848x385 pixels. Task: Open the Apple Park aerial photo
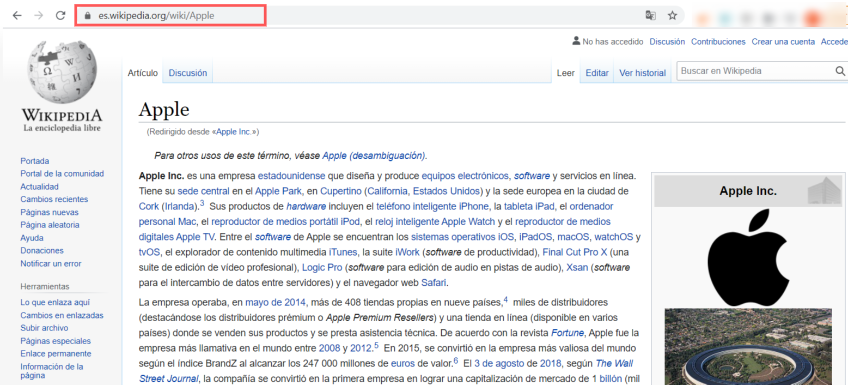(748, 347)
